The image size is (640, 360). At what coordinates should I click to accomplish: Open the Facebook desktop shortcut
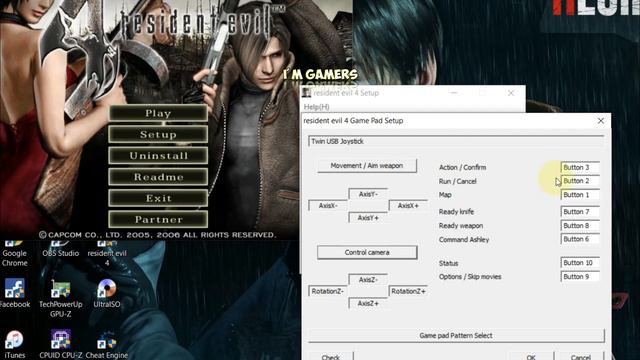(x=15, y=293)
